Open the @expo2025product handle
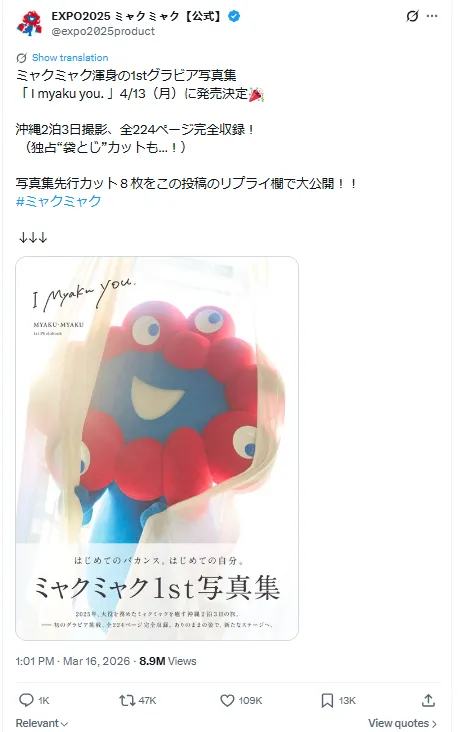462x732 pixels. tap(103, 31)
